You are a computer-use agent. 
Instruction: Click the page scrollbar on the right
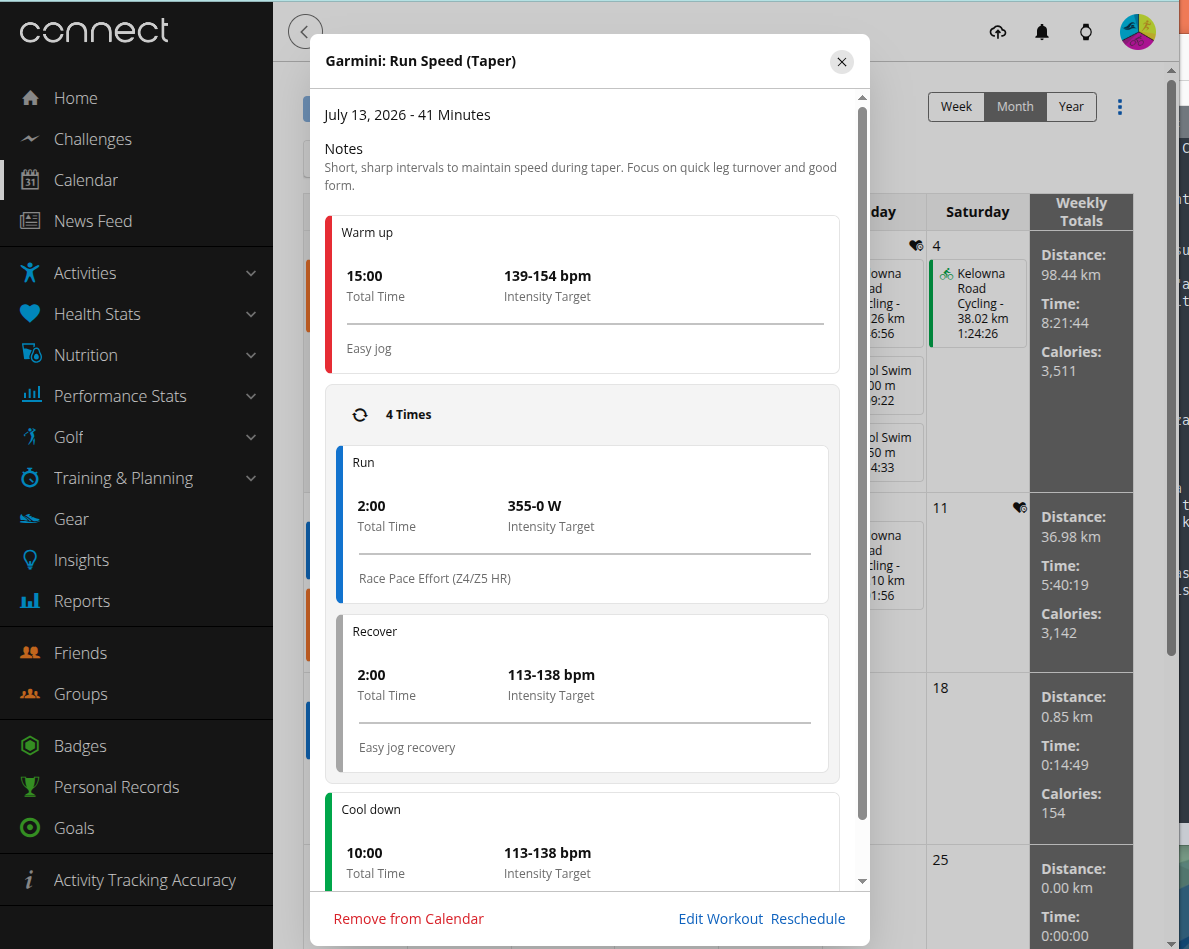tap(1172, 368)
